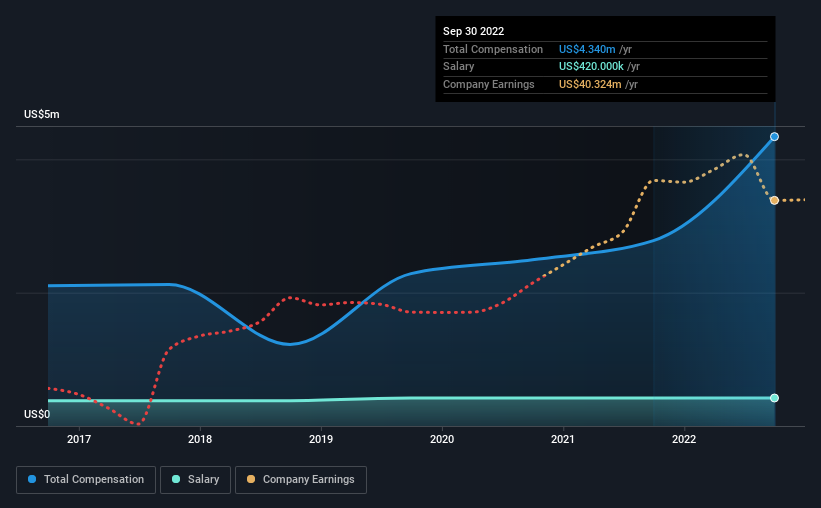Screen dimensions: 821x508
Task: Click the Total Compensation tooltip row label
Action: [x=493, y=49]
